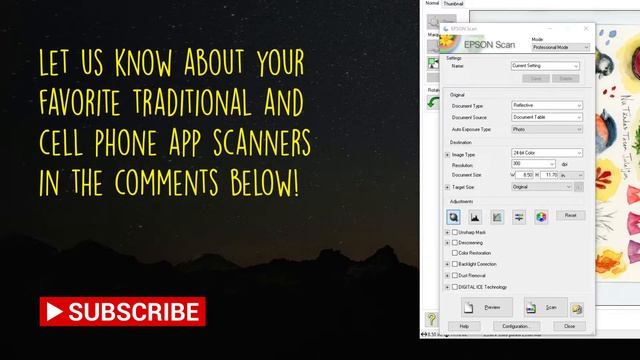
Task: Enable the Color Restoration checkbox
Action: coord(455,253)
